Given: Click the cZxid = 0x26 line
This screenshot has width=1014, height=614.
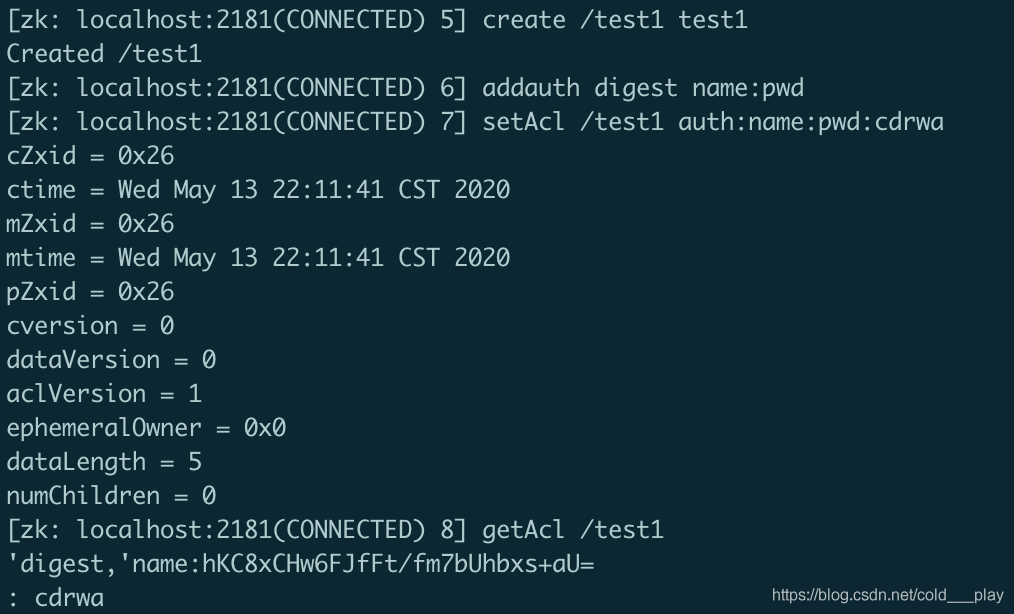Looking at the screenshot, I should tap(91, 156).
